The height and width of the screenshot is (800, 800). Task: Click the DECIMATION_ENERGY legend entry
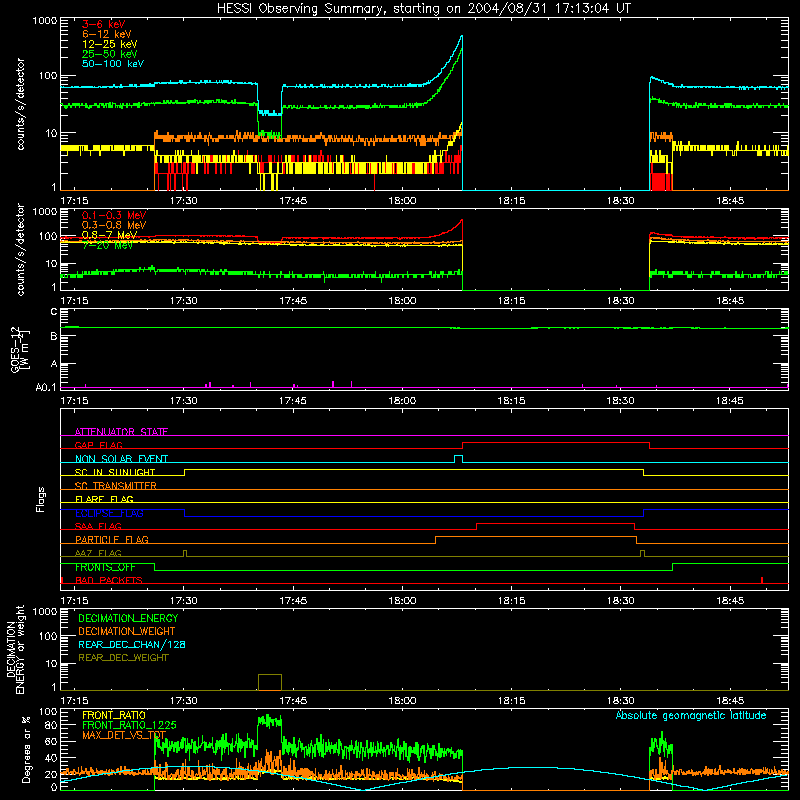(x=128, y=618)
